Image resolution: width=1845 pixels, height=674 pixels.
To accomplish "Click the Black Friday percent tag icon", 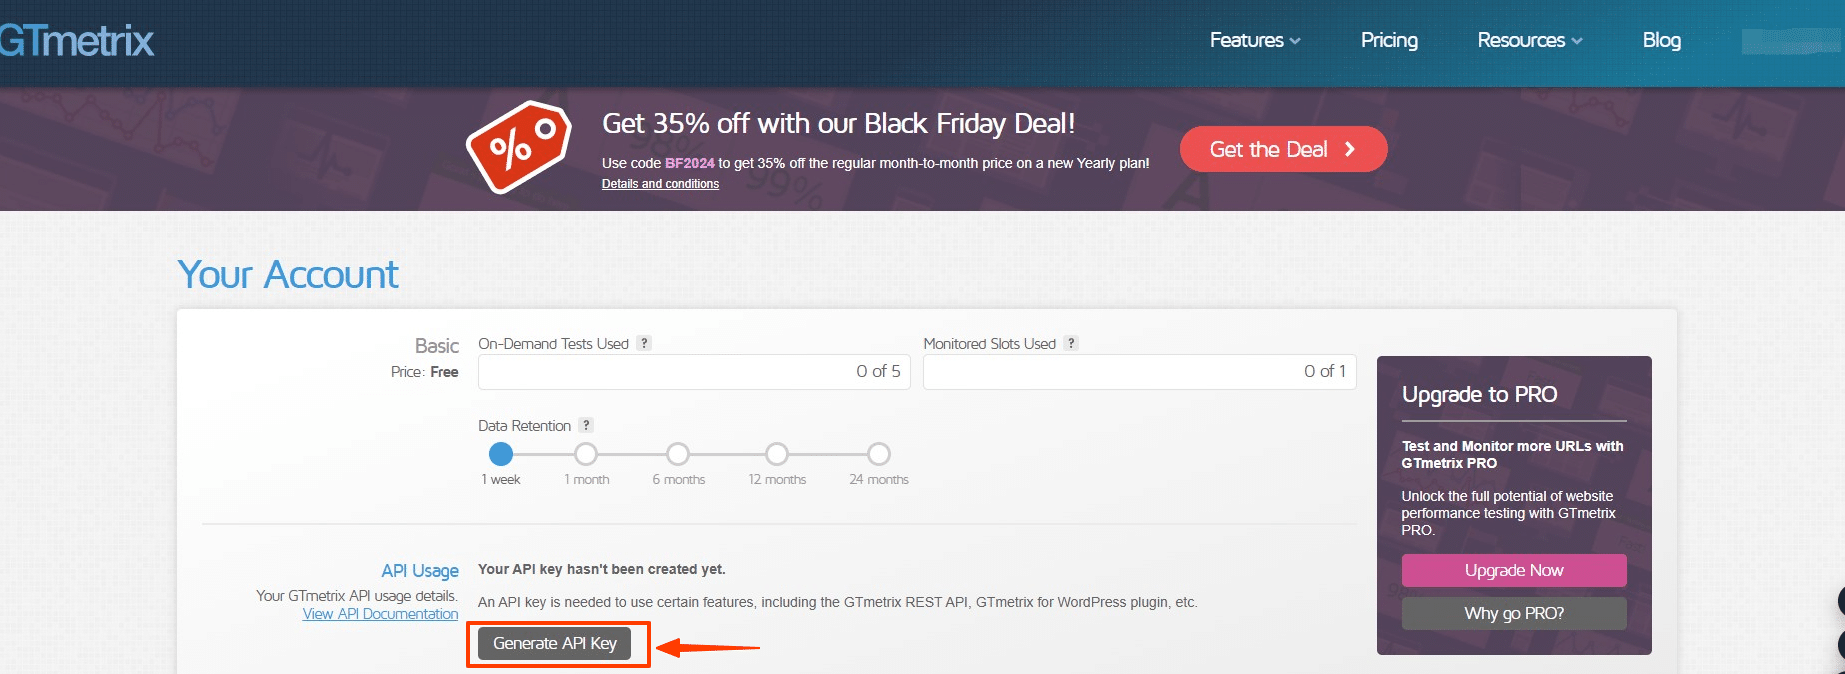I will point(518,147).
